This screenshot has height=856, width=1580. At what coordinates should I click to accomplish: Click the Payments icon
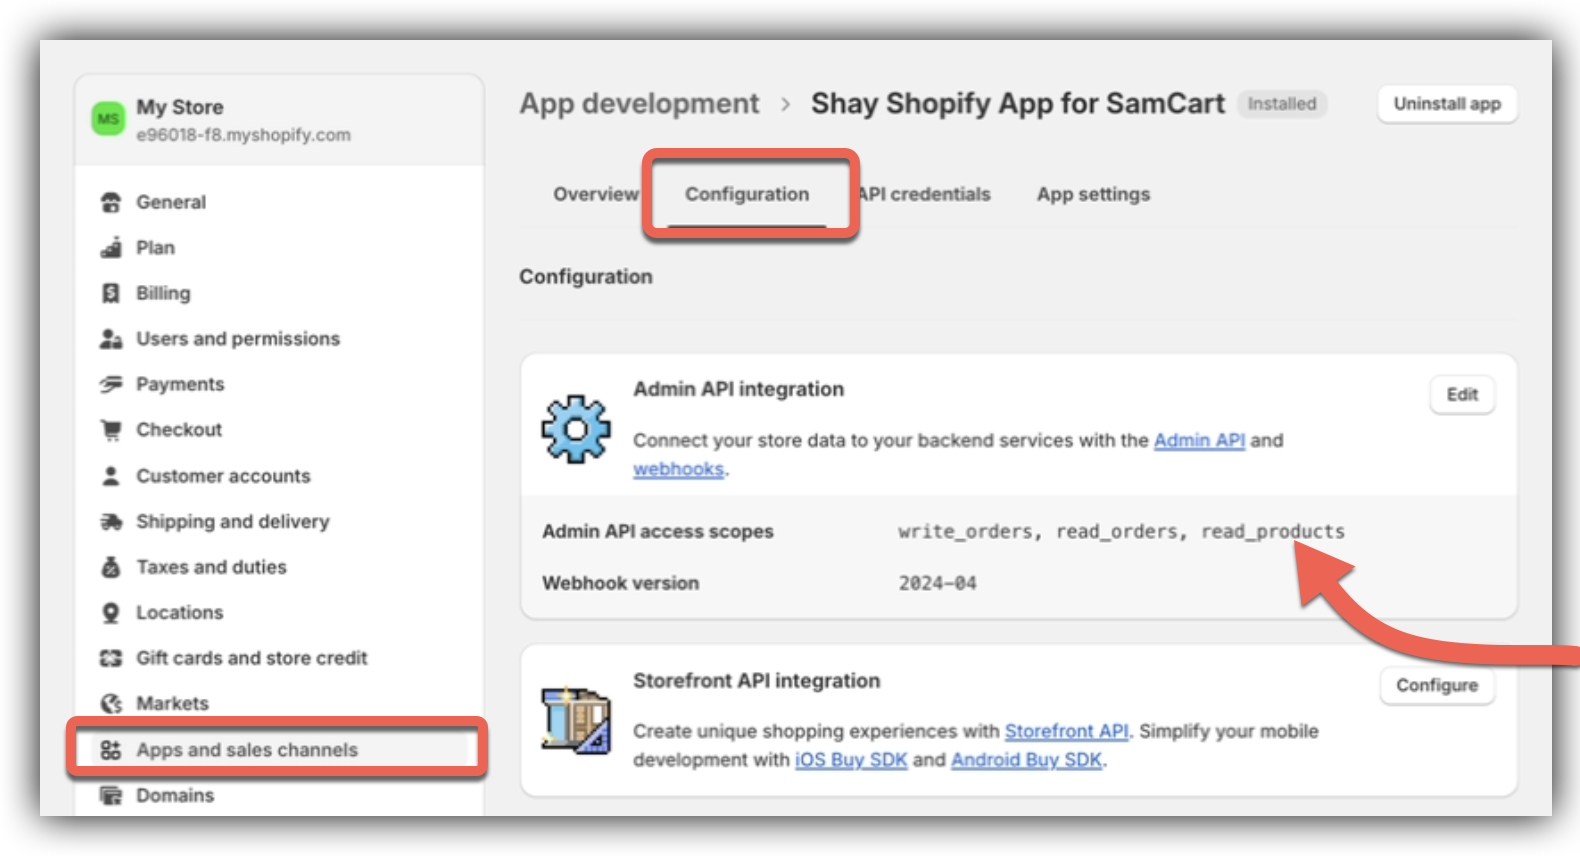pos(111,384)
